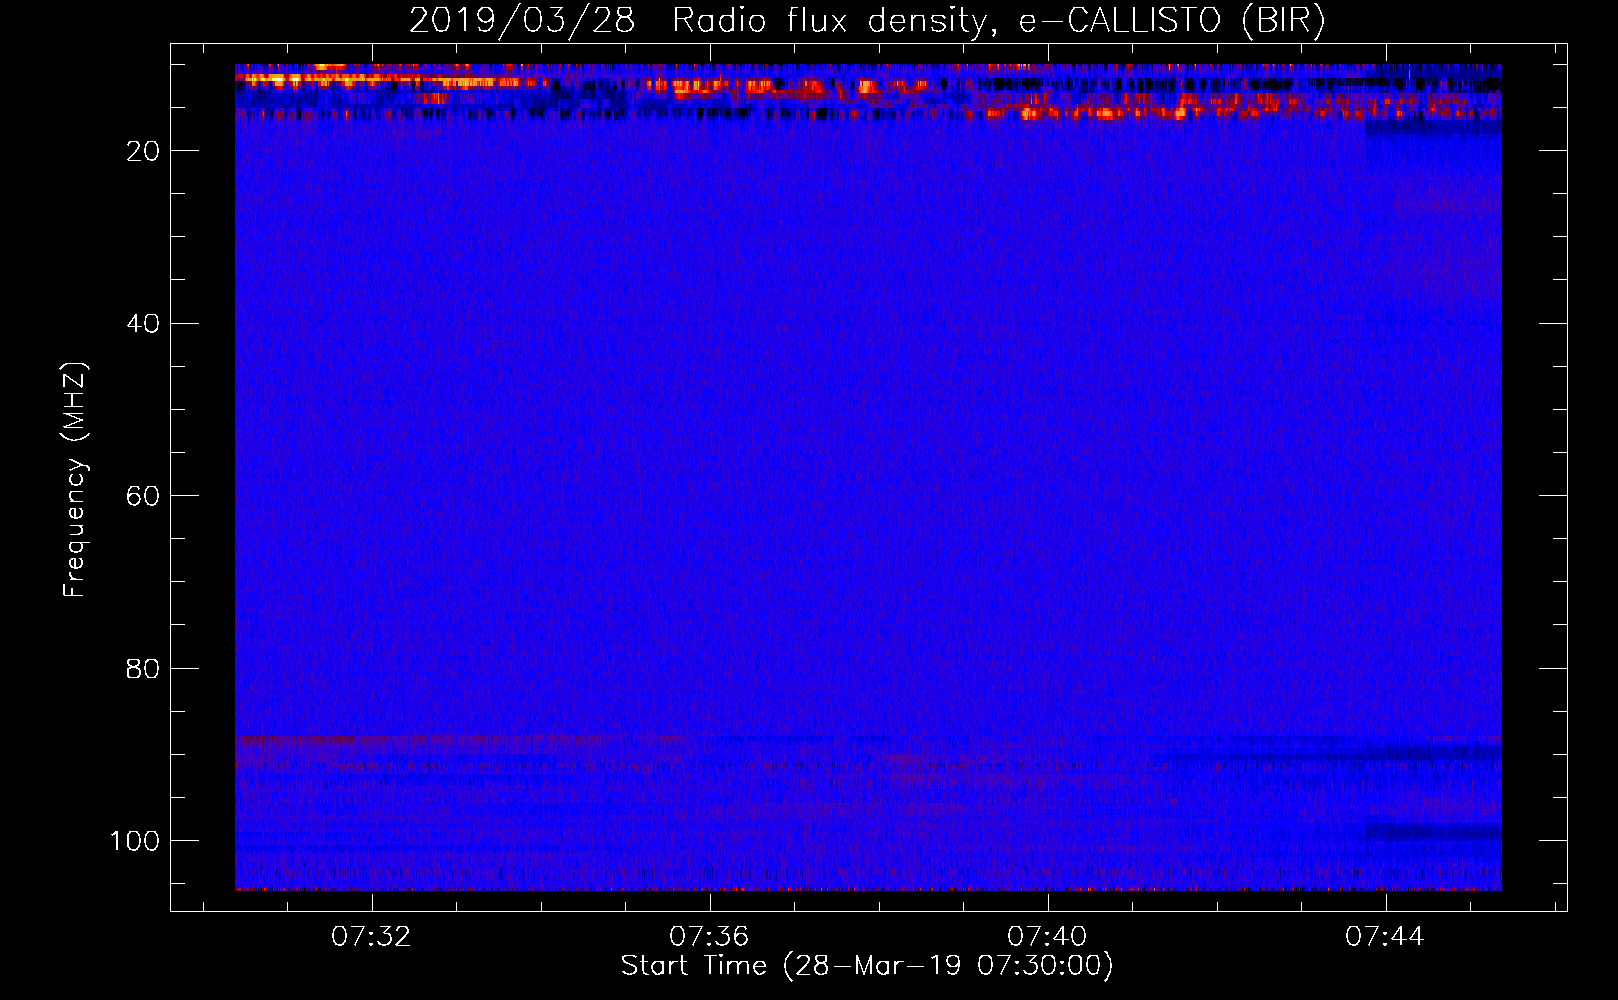
Task: Click the '07:44' time tick label
Action: (1385, 937)
